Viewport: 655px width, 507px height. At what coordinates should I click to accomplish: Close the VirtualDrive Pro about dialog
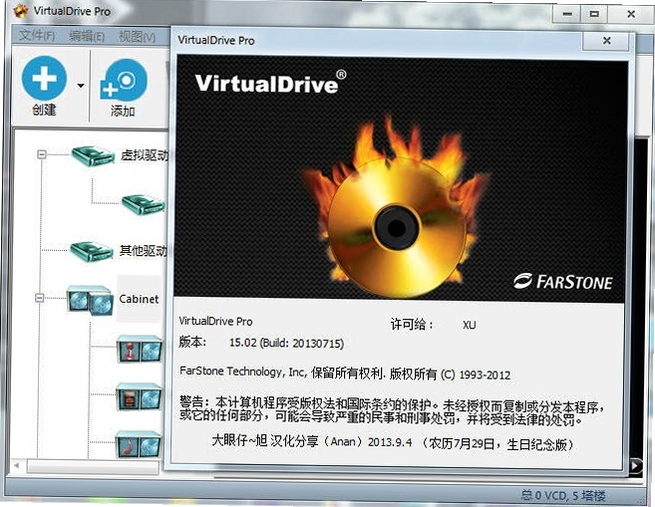(607, 41)
